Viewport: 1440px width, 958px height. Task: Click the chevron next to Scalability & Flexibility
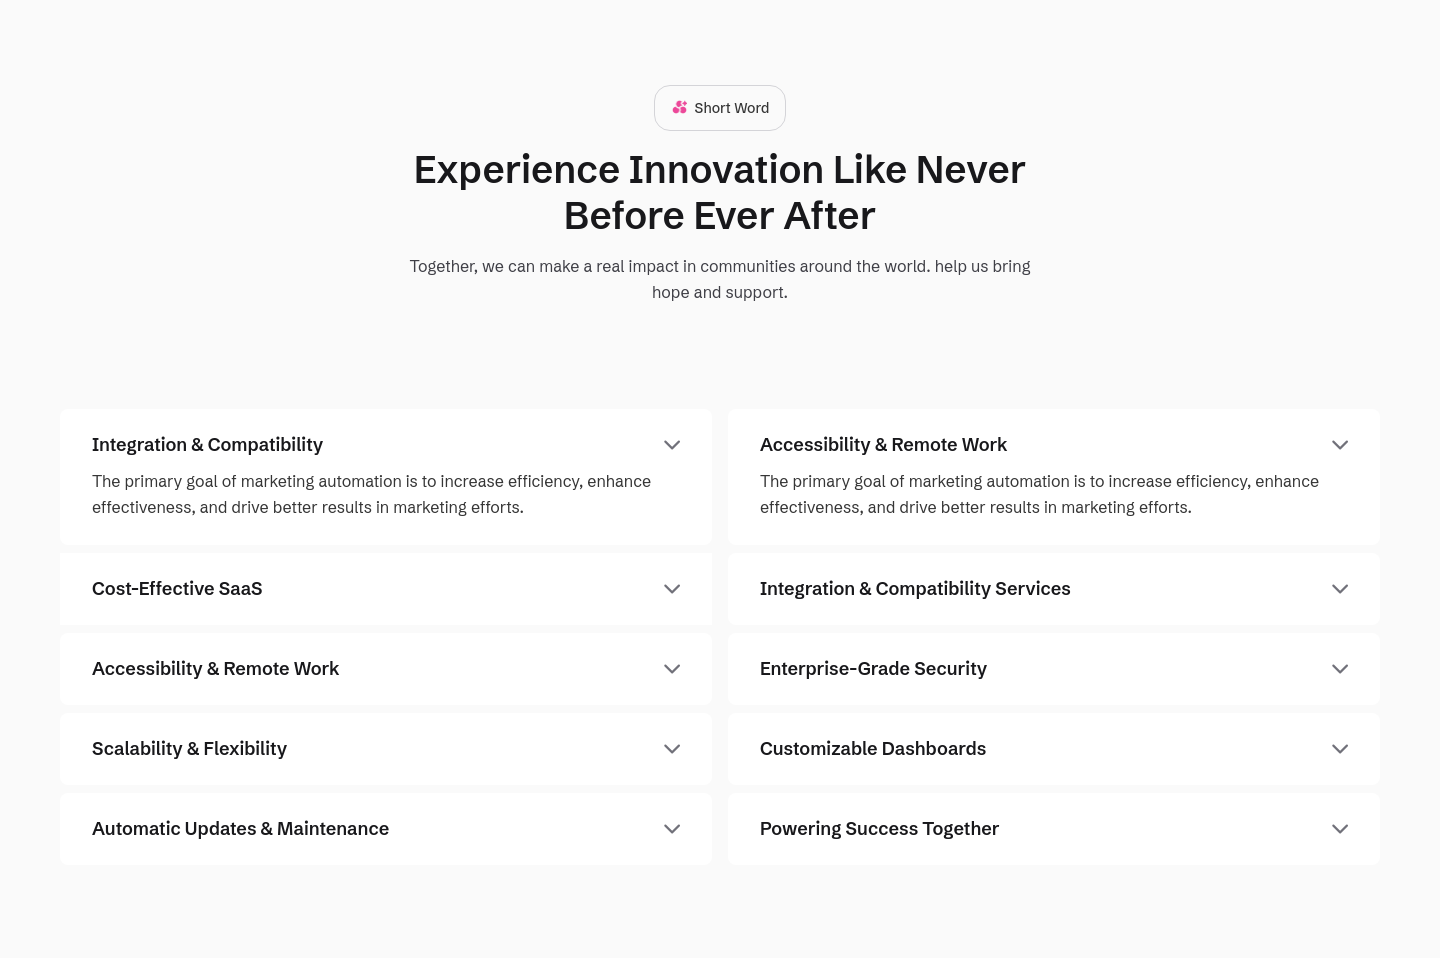coord(672,749)
